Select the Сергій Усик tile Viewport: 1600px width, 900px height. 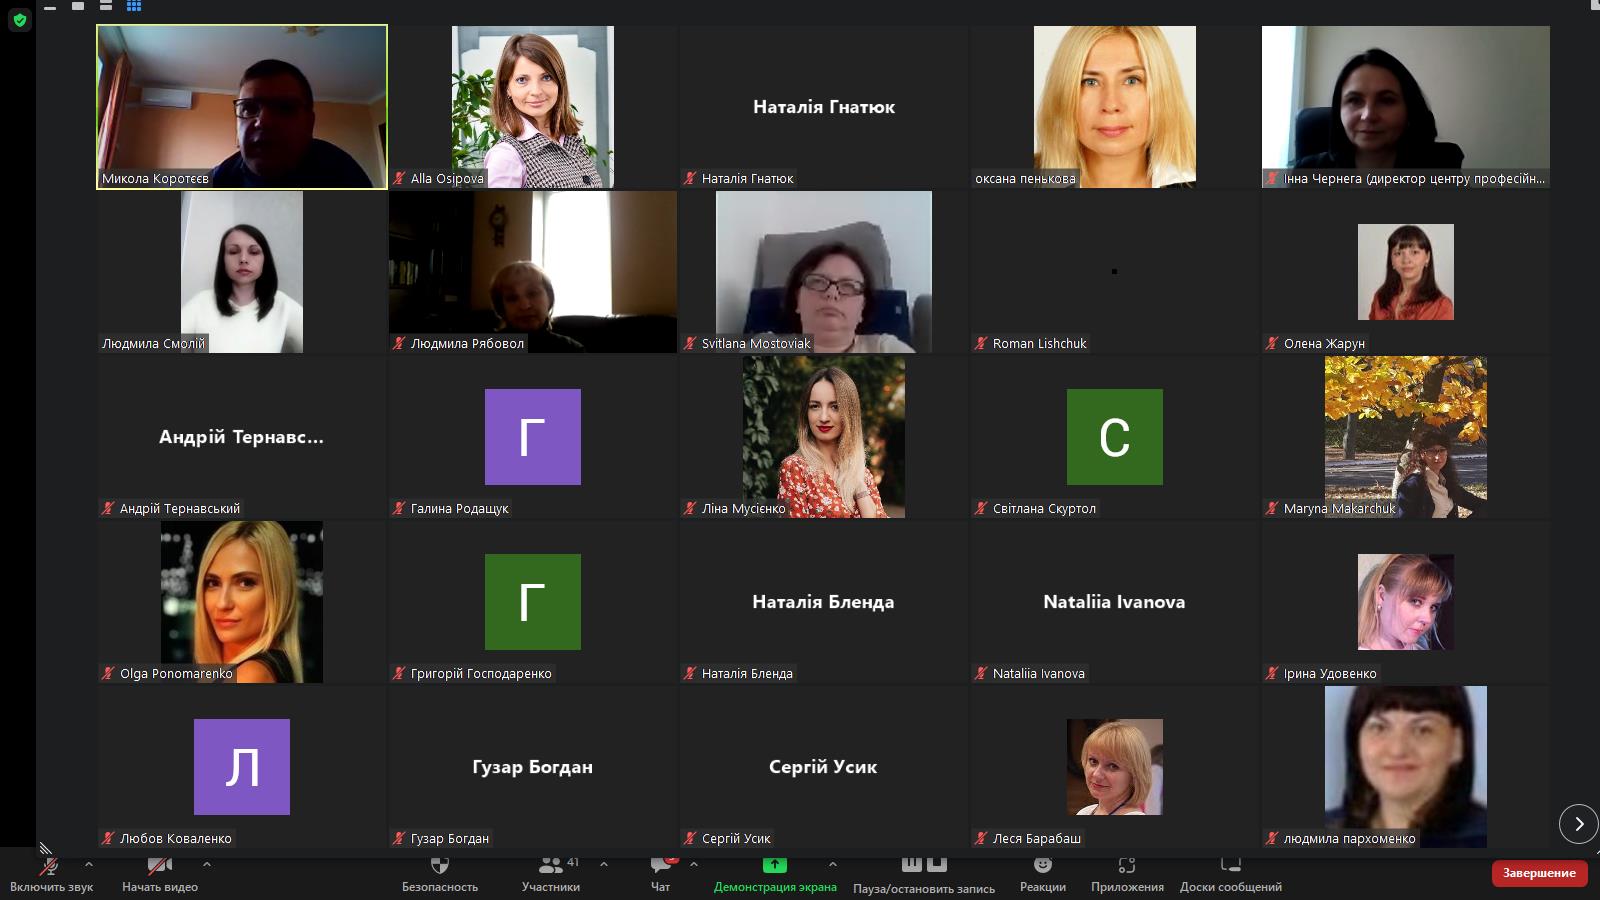pos(824,767)
